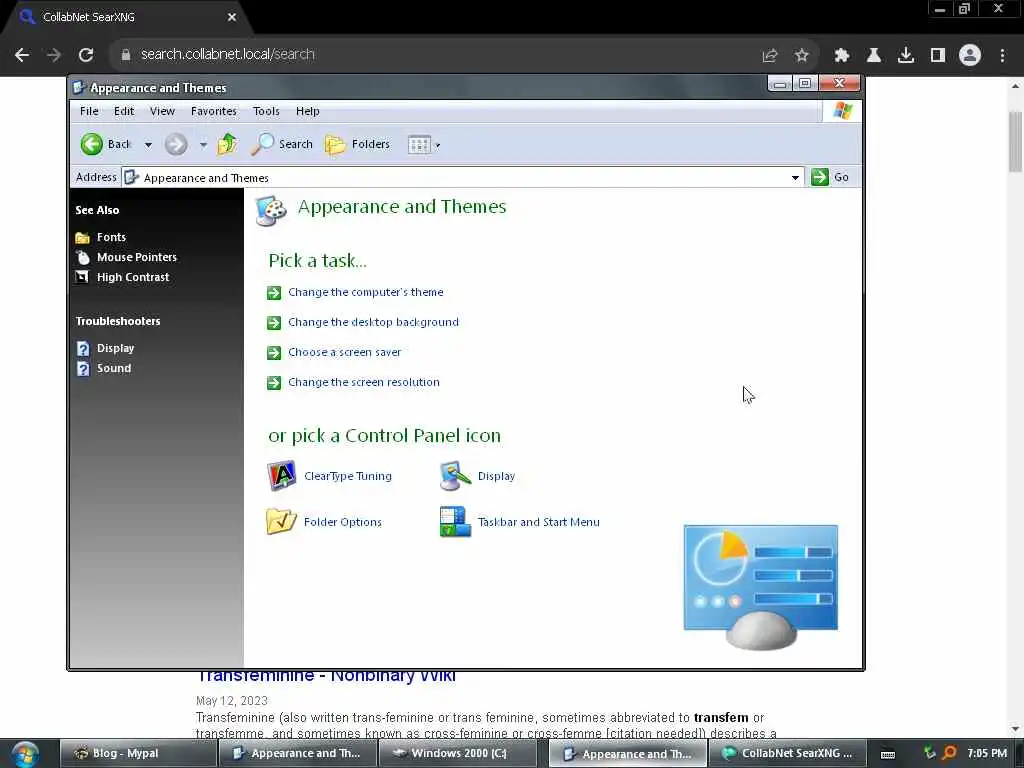This screenshot has height=768, width=1024.
Task: Open the Sound troubleshooter help icon
Action: pyautogui.click(x=83, y=368)
